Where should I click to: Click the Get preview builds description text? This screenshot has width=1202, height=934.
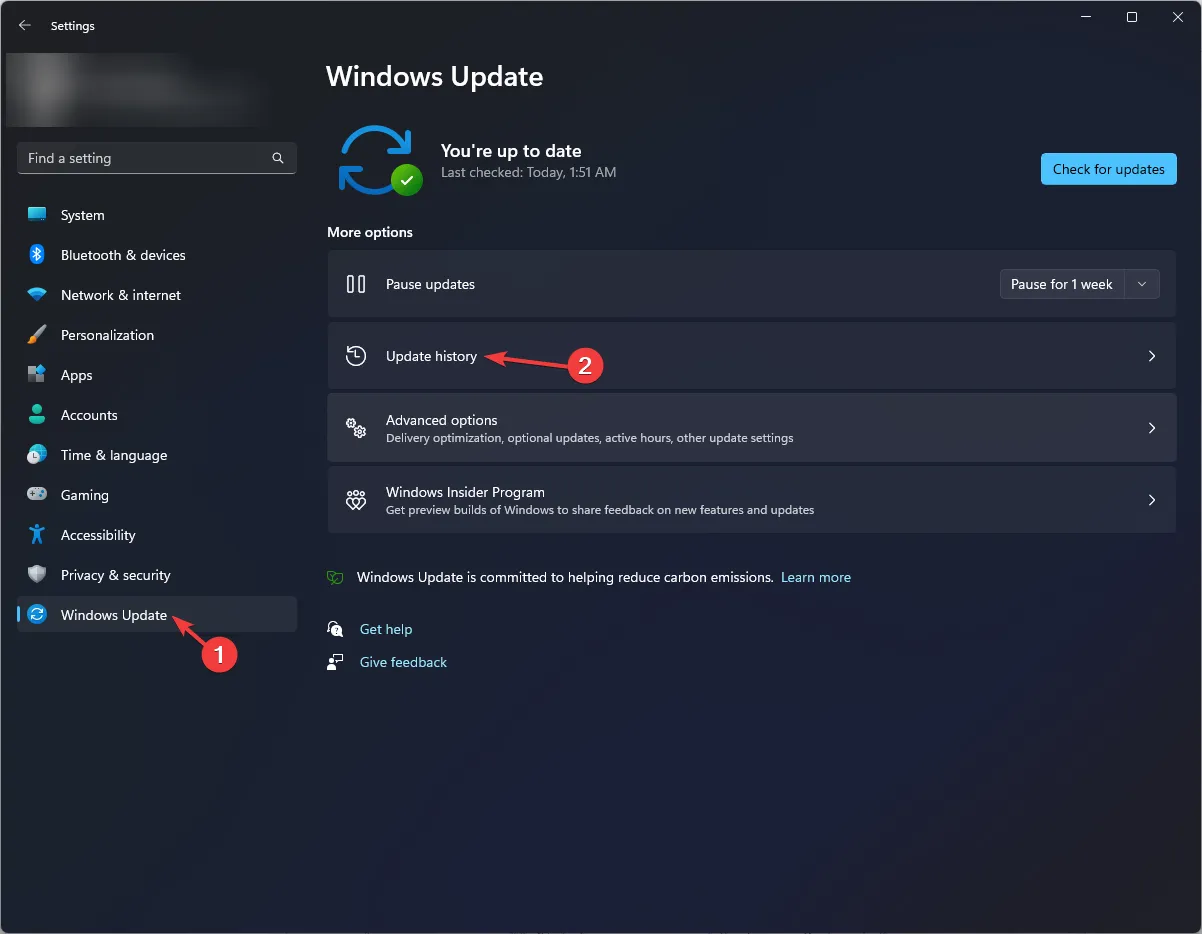coord(600,510)
